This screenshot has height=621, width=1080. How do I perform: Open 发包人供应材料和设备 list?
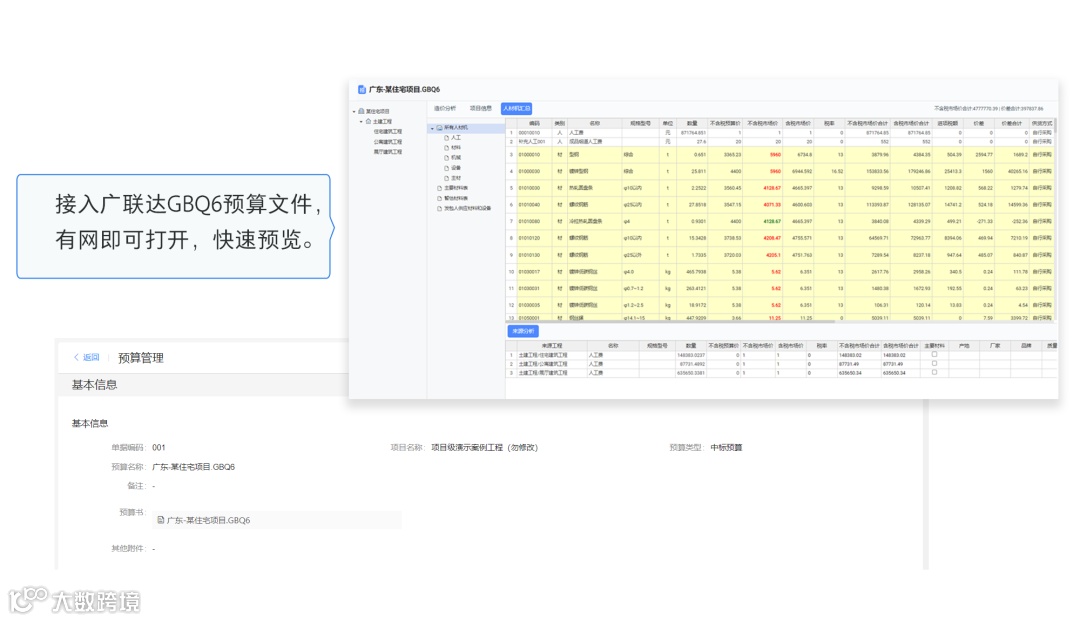[x=468, y=208]
